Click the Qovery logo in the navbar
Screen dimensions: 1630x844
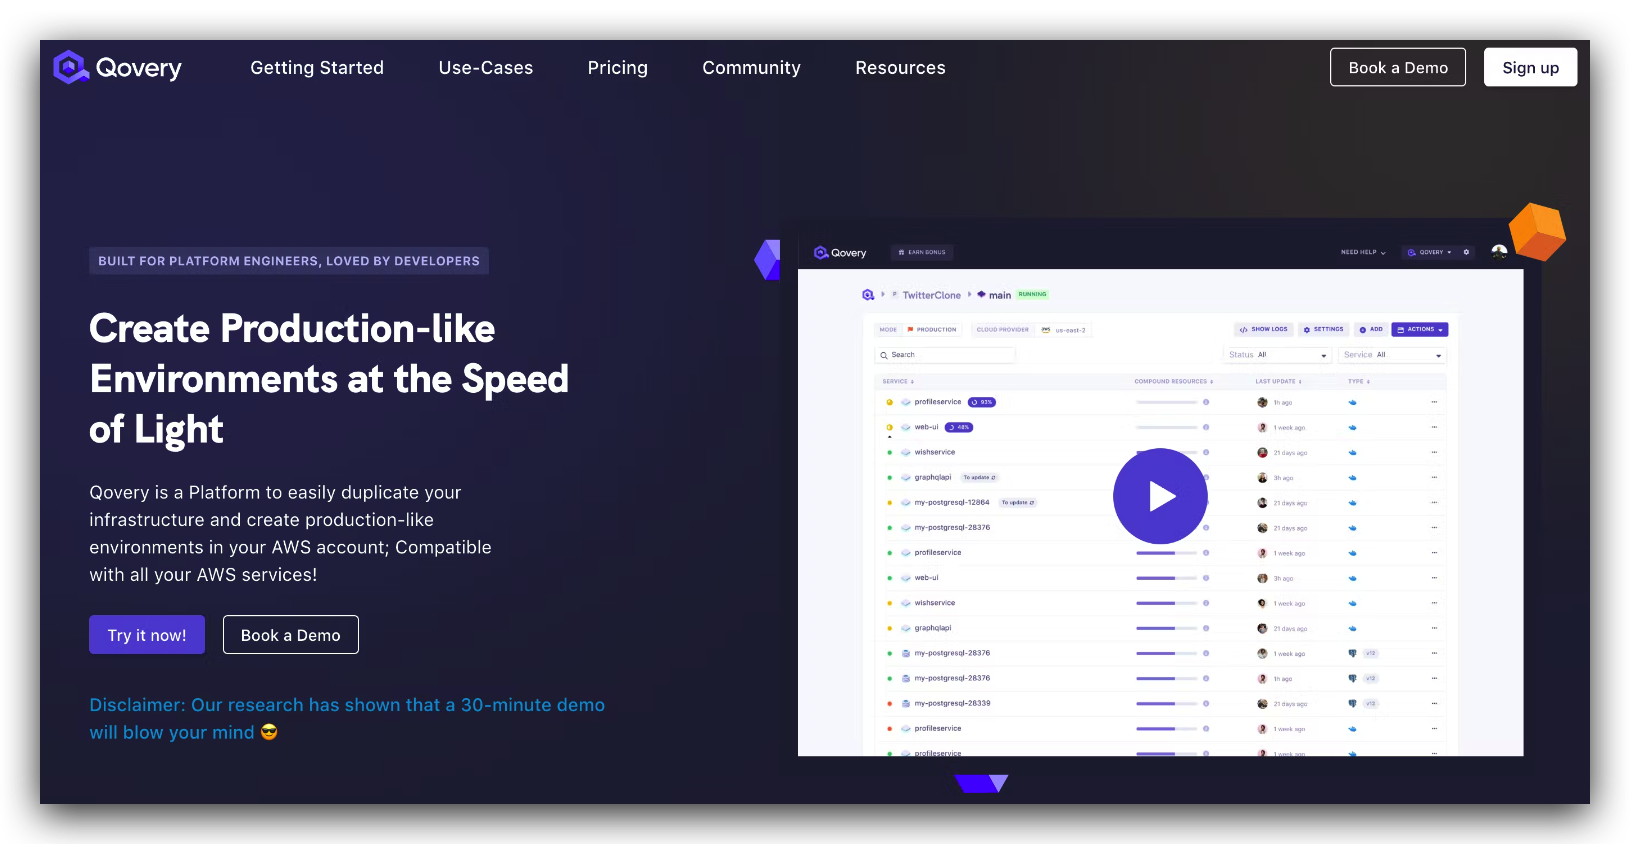(x=117, y=68)
